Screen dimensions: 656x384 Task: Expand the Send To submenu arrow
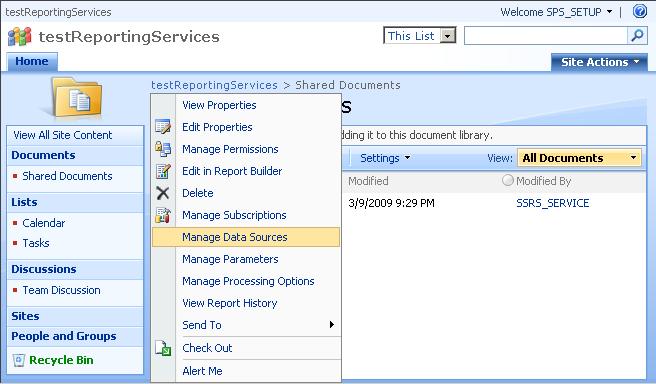click(x=332, y=325)
